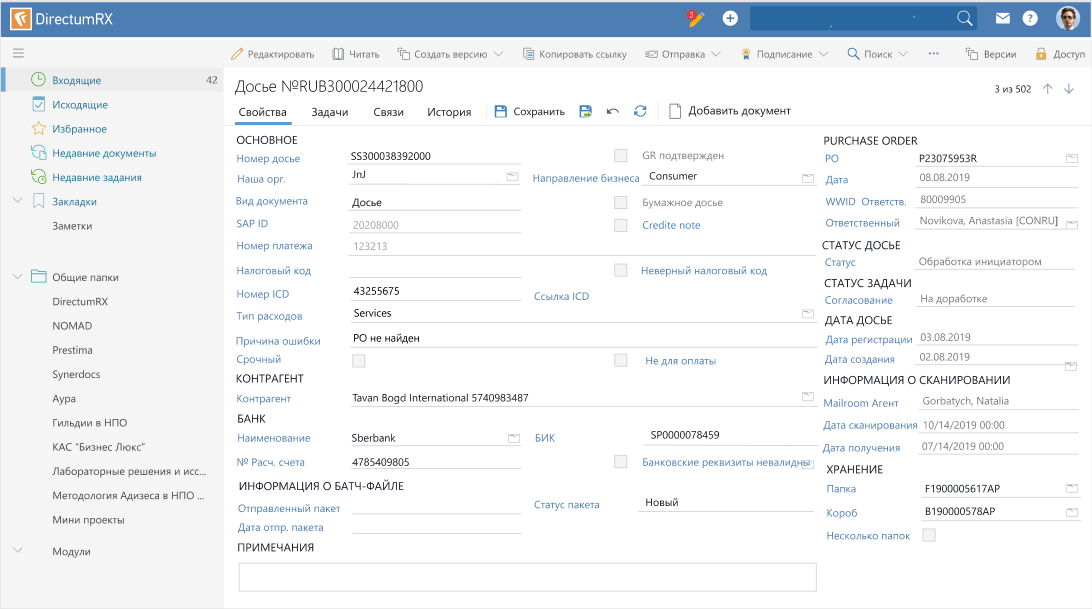
Task: Click the Читать read button
Action: [x=356, y=54]
